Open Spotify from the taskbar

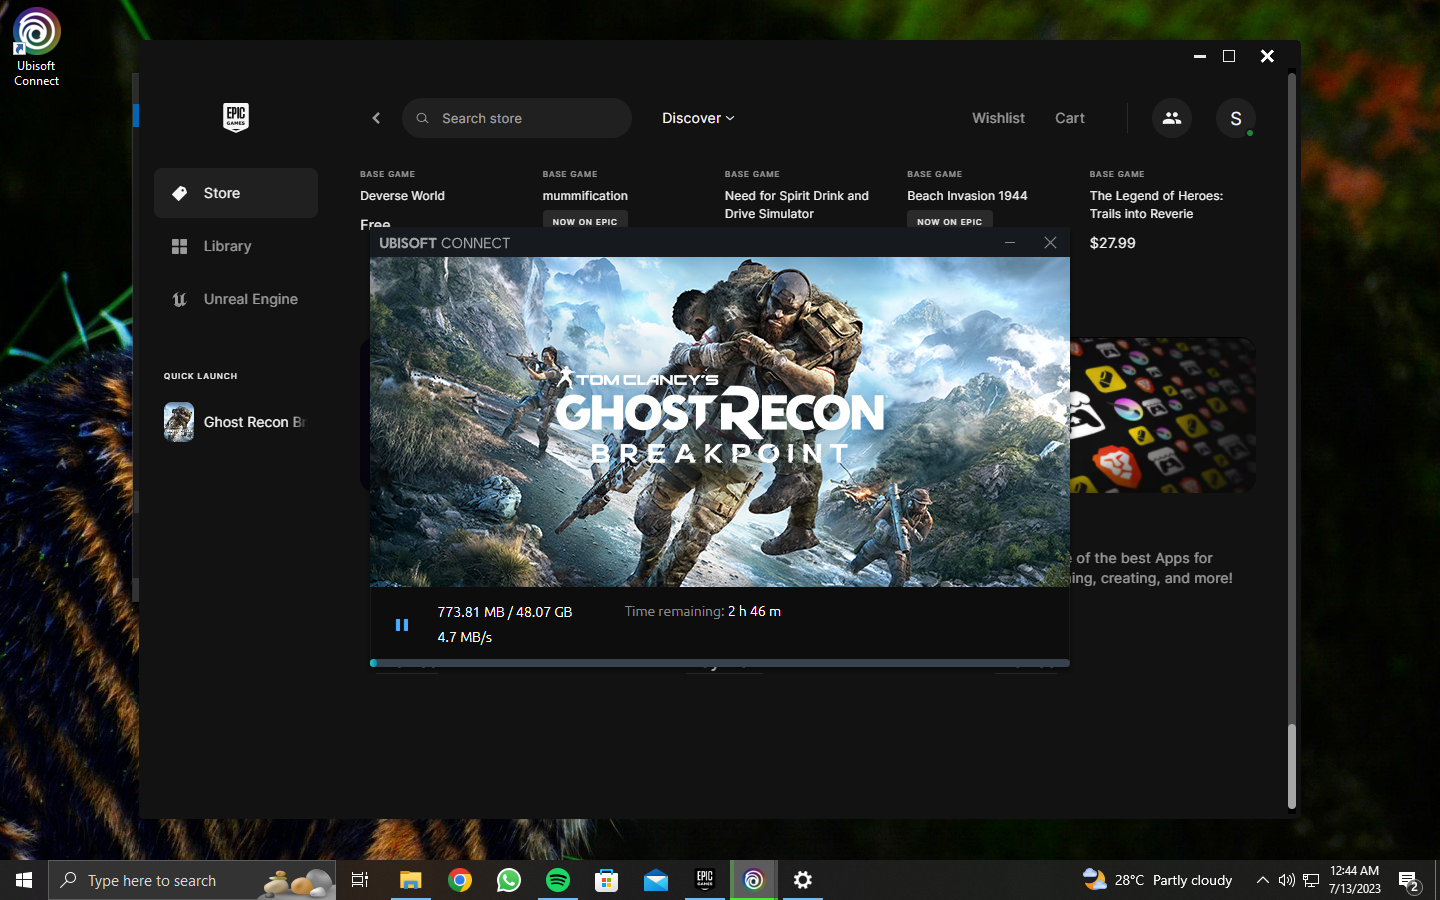click(x=558, y=880)
